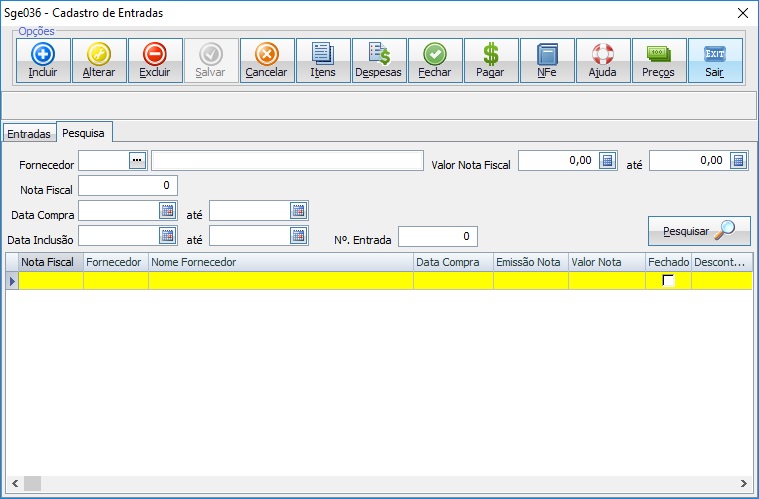
Task: Click the Cancelar orange X icon
Action: [x=267, y=54]
